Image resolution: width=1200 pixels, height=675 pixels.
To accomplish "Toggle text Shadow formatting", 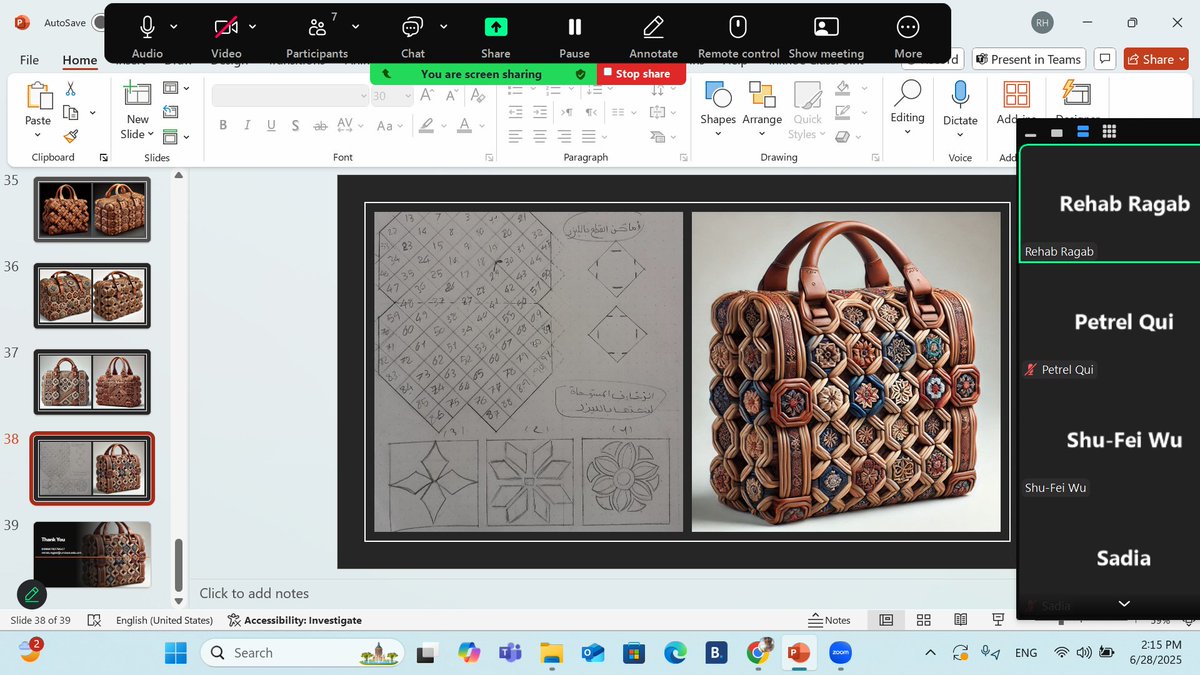I will 295,125.
